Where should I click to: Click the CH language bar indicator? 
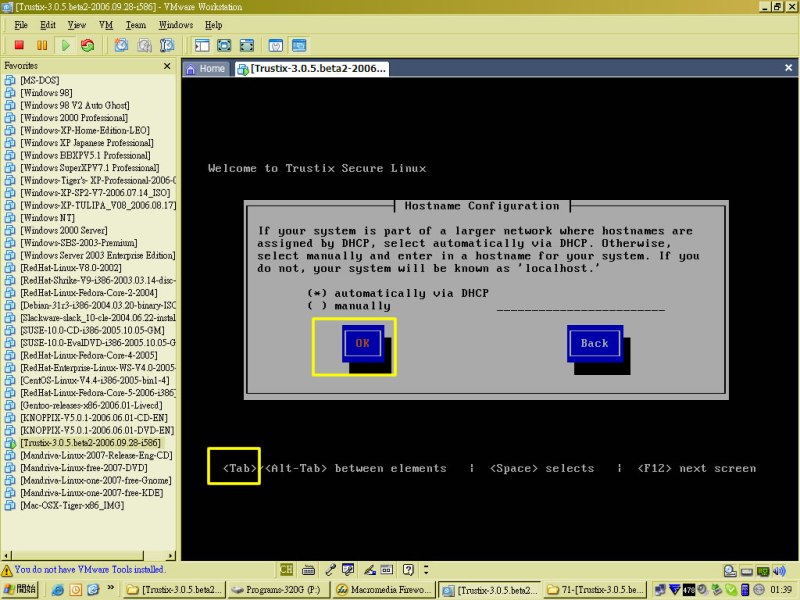[x=286, y=569]
